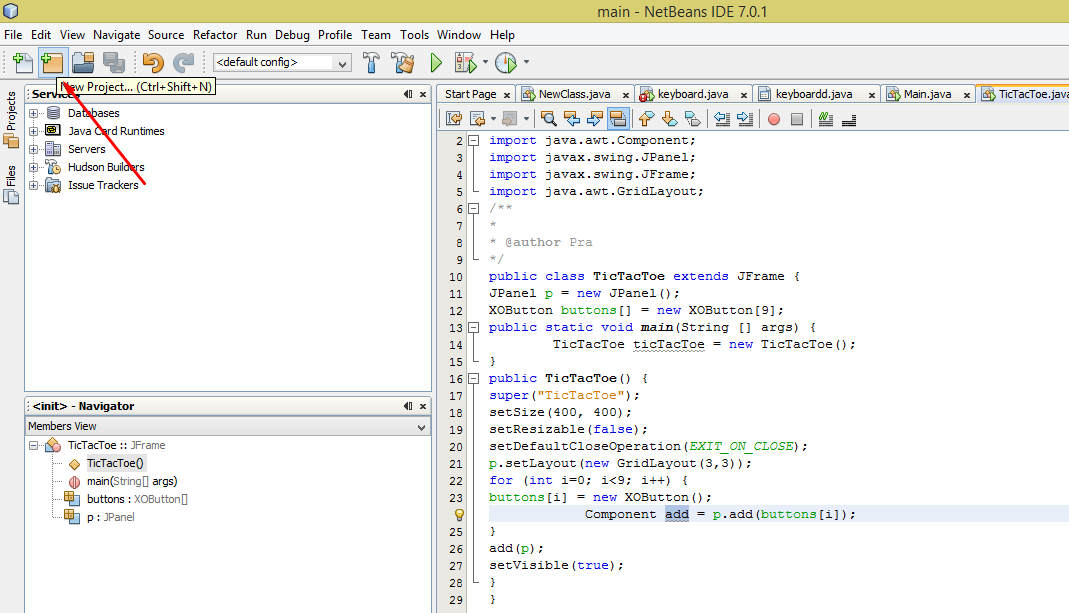Viewport: 1069px width, 613px height.
Task: Click the Debug Project icon
Action: (466, 62)
